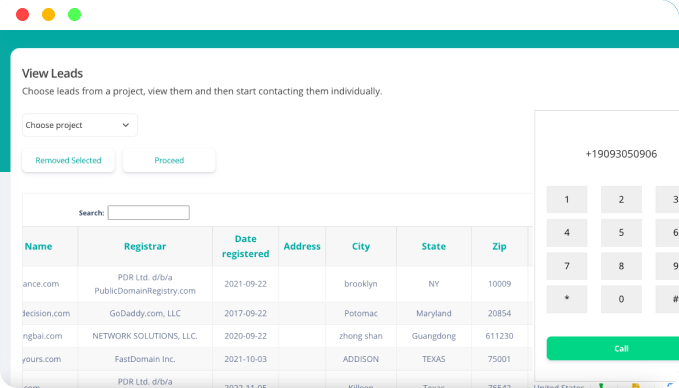Image resolution: width=679 pixels, height=388 pixels.
Task: Sort table by City column
Action: click(x=361, y=246)
